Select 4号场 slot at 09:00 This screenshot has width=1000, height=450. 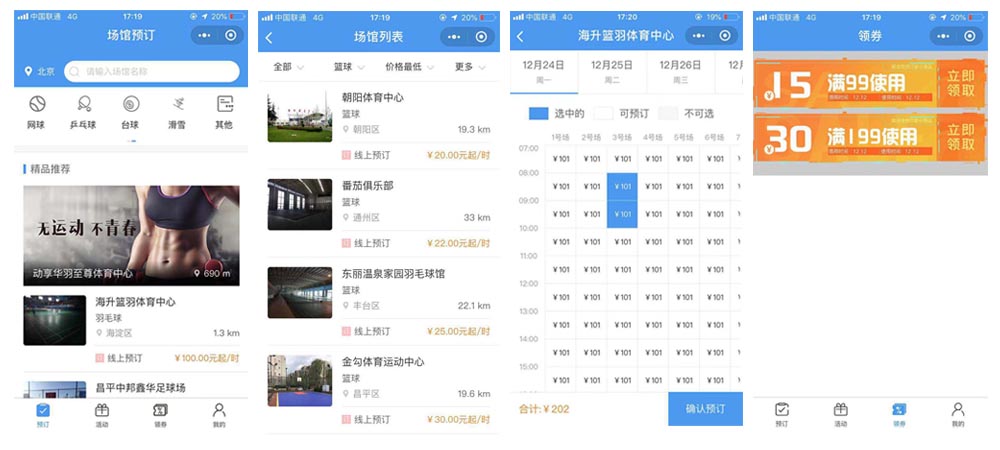(x=653, y=214)
